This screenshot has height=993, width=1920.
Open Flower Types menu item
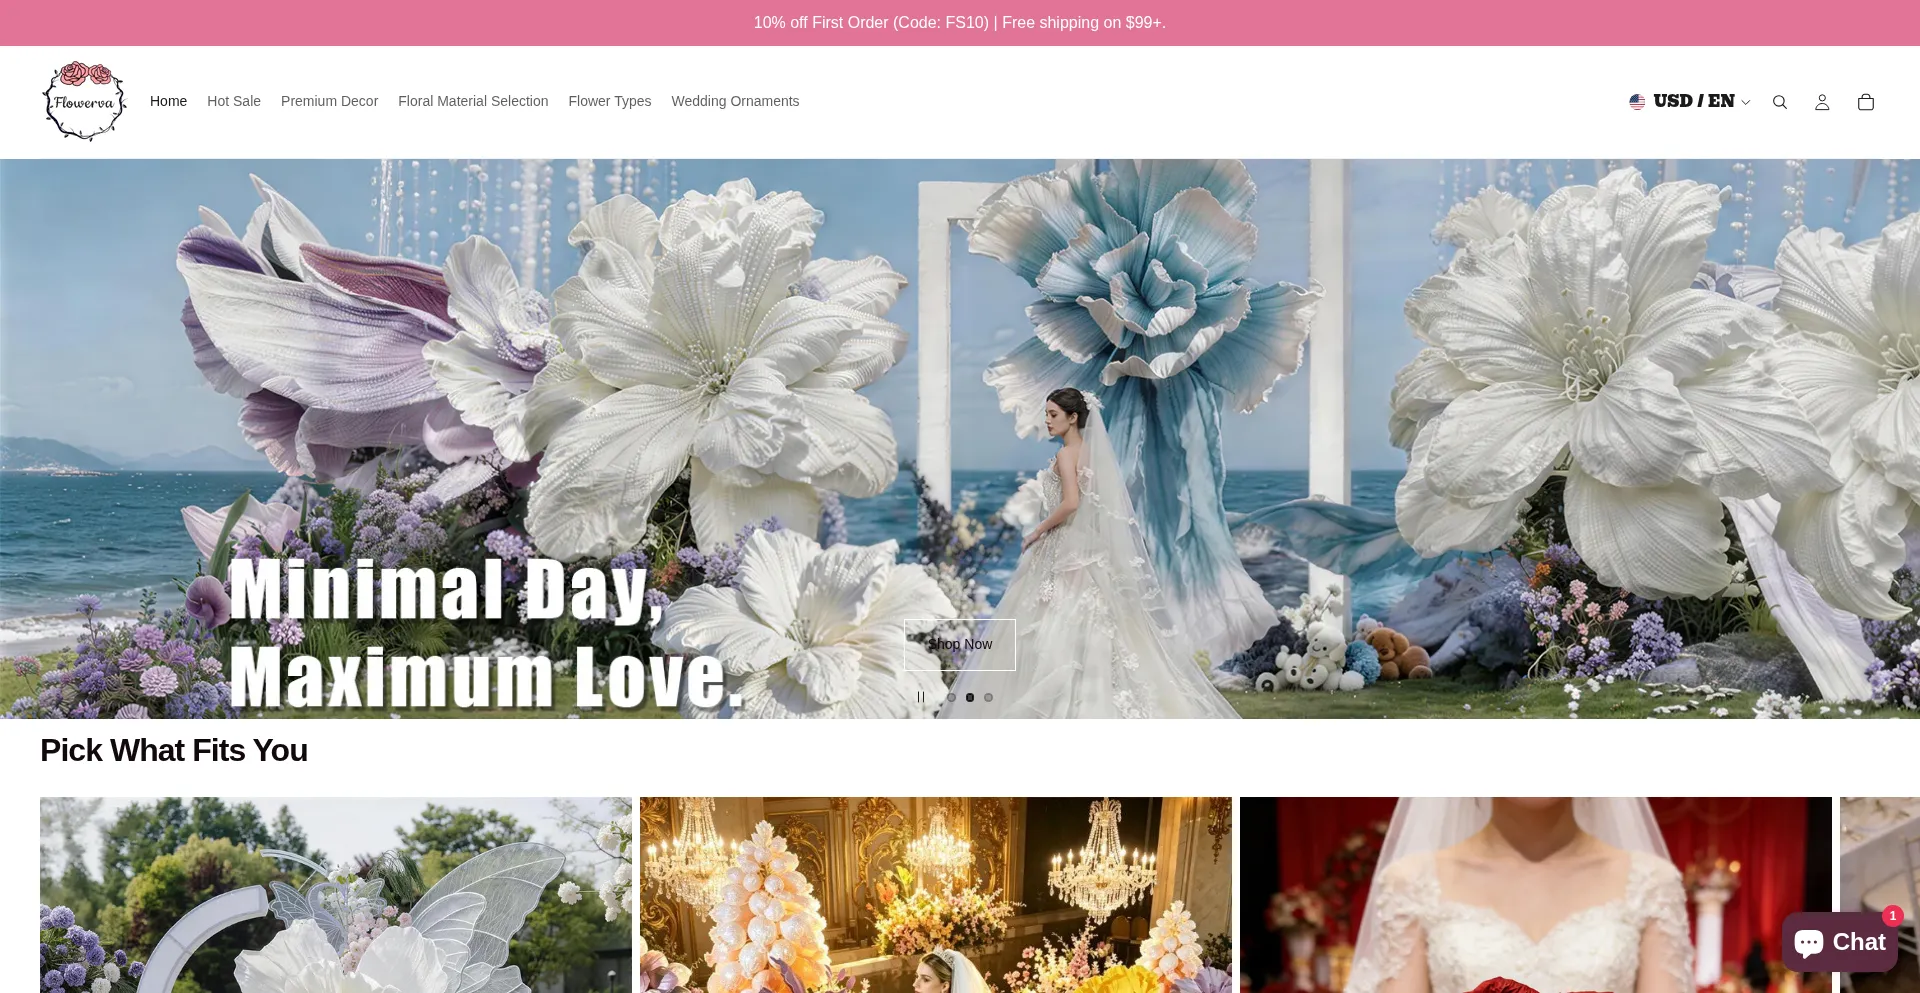(610, 101)
